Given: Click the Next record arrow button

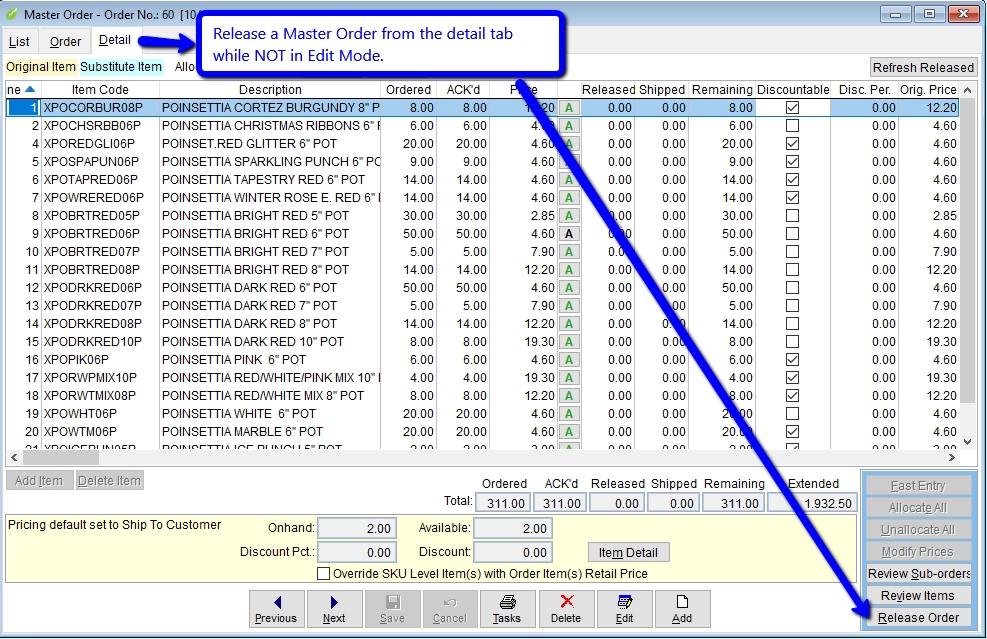Looking at the screenshot, I should click(334, 608).
